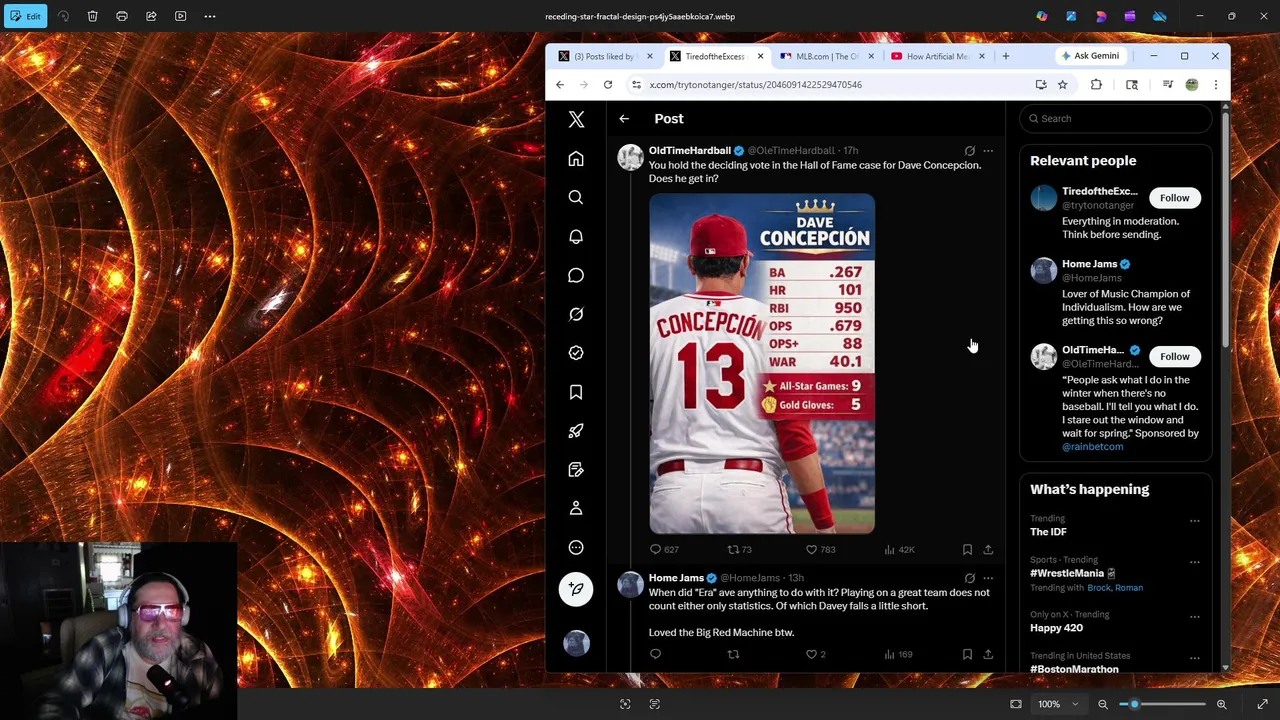Repost OldTimeHardball post (73)

pos(739,549)
